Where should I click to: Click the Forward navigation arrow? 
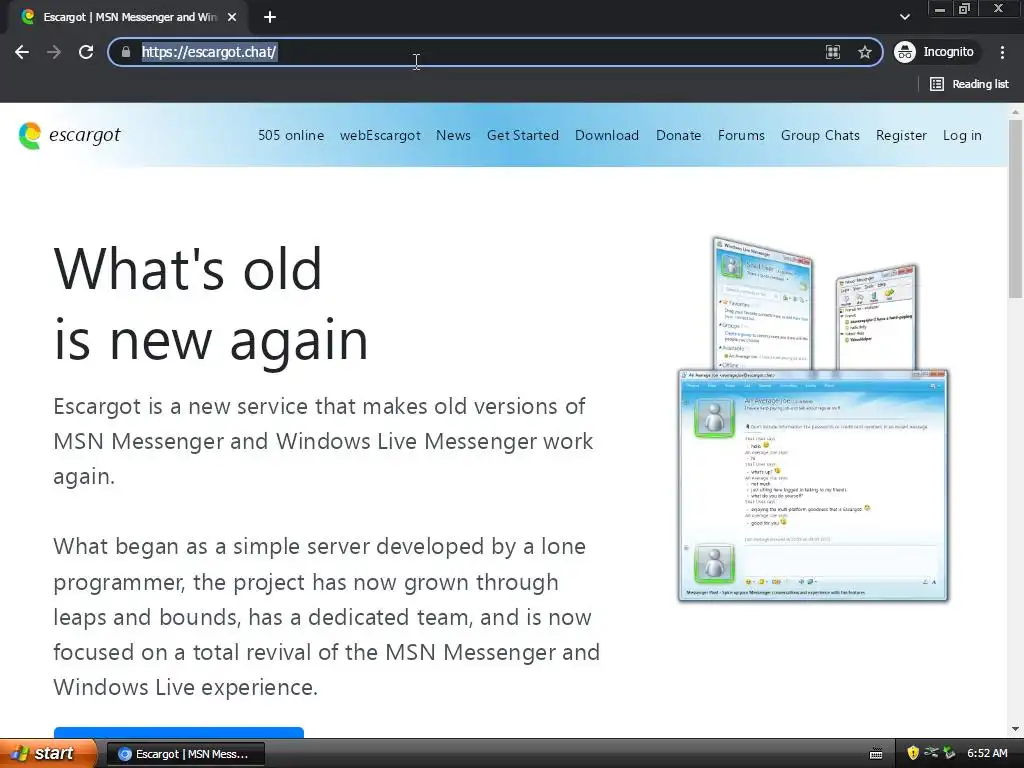(54, 52)
